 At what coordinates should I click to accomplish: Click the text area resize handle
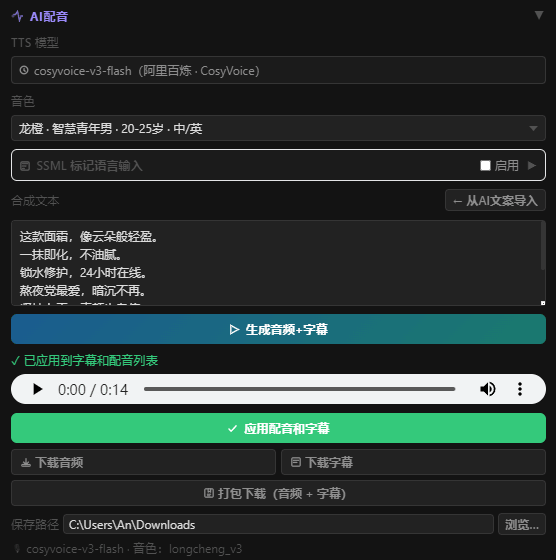pos(543,303)
